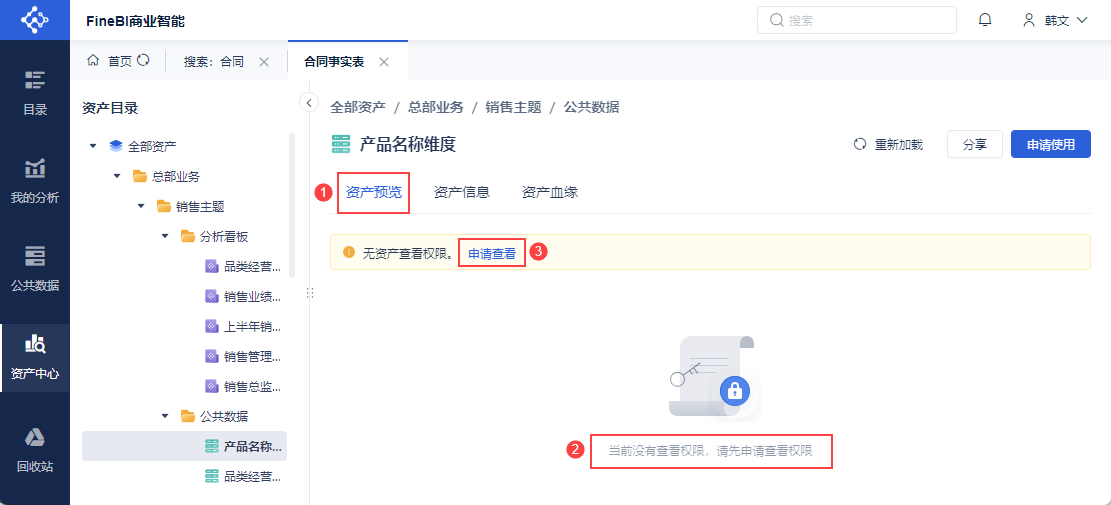Select 销售主题 in the breadcrumb

pyautogui.click(x=513, y=107)
